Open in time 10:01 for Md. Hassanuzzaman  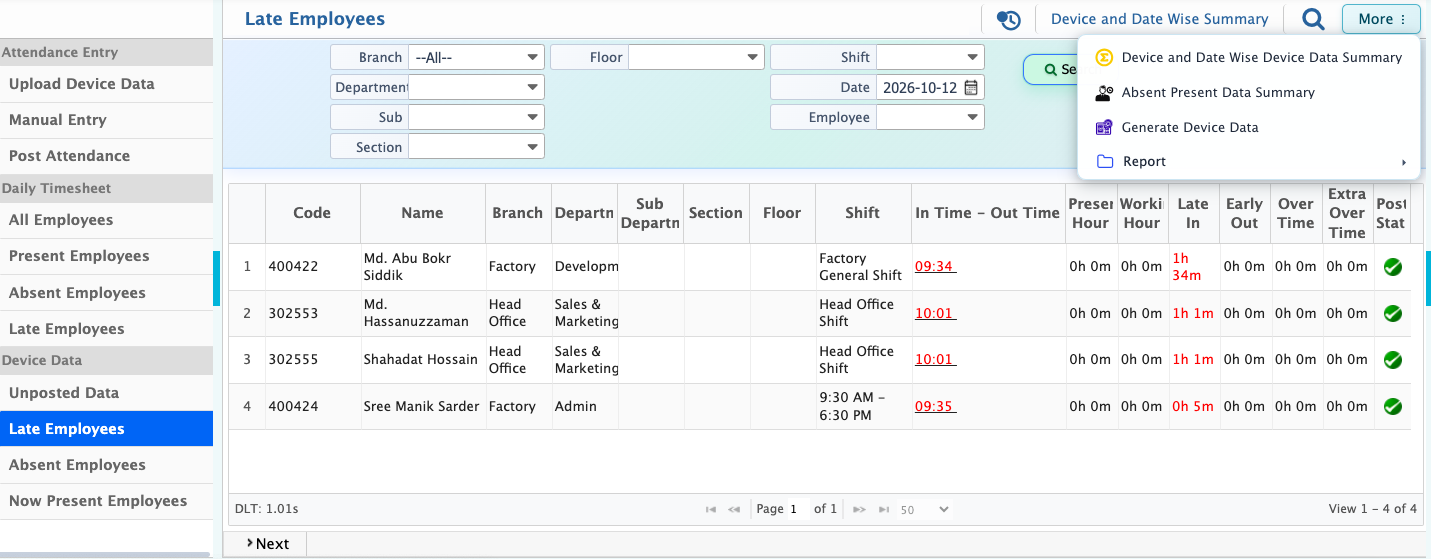pos(935,313)
